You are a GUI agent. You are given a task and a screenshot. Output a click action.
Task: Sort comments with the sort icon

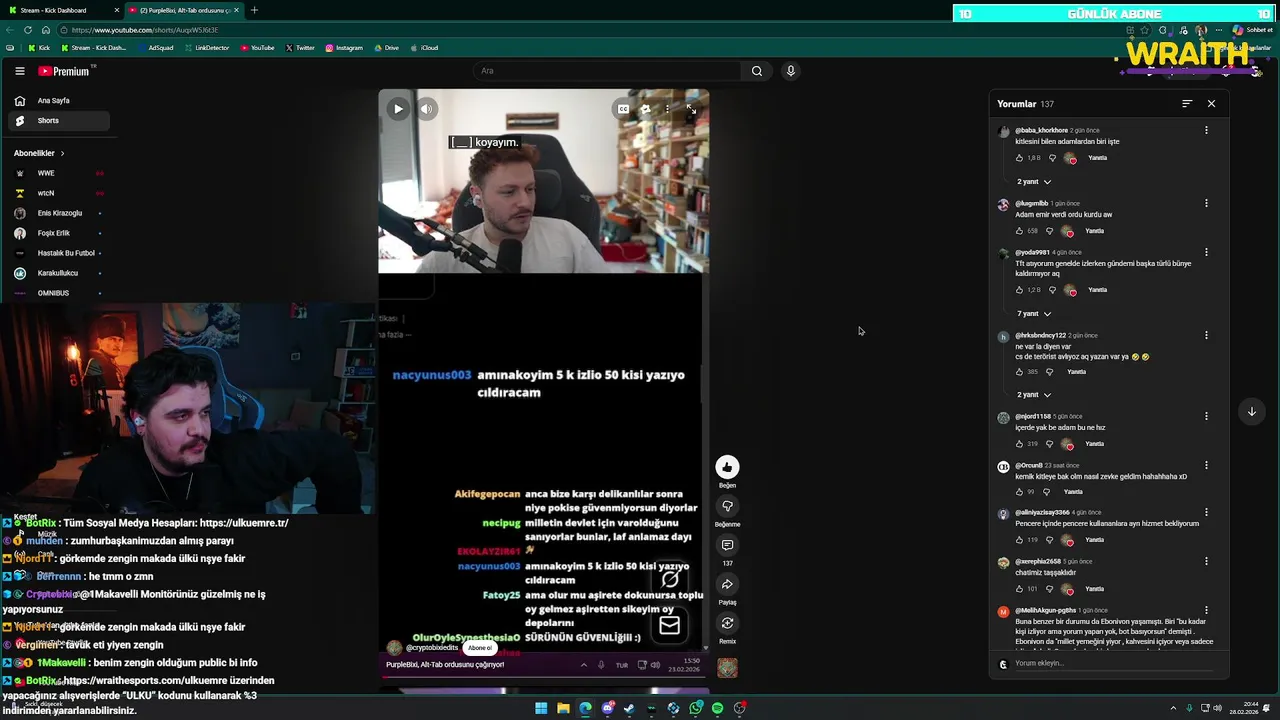click(x=1187, y=104)
